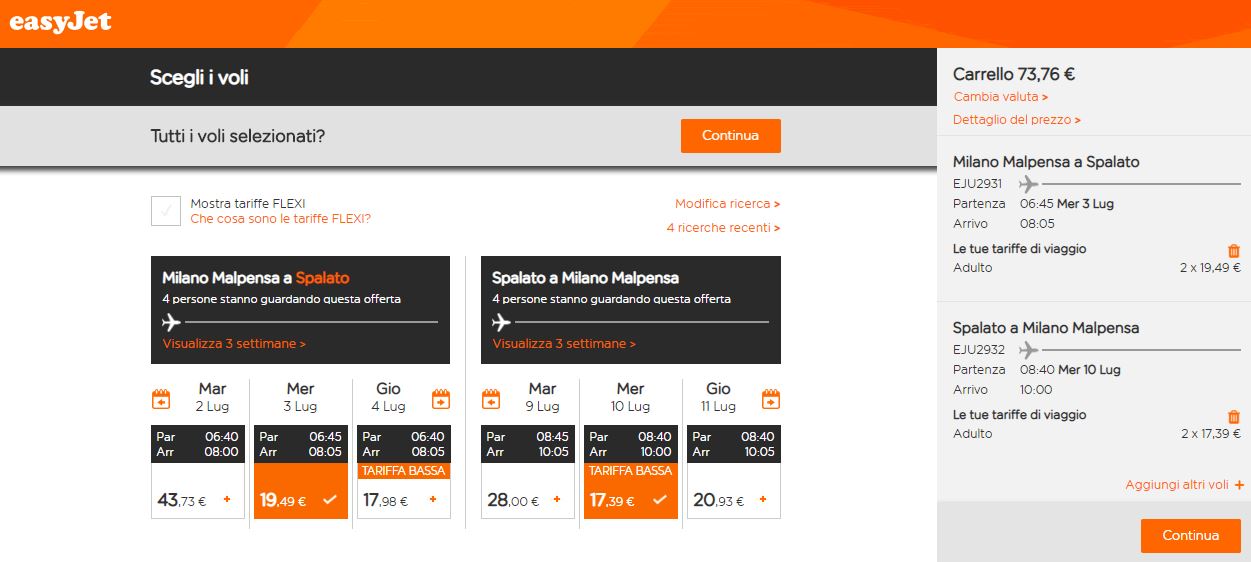The height and width of the screenshot is (562, 1251).
Task: Select the 06:40 flight on Mar 2 Lug
Action: click(198, 472)
